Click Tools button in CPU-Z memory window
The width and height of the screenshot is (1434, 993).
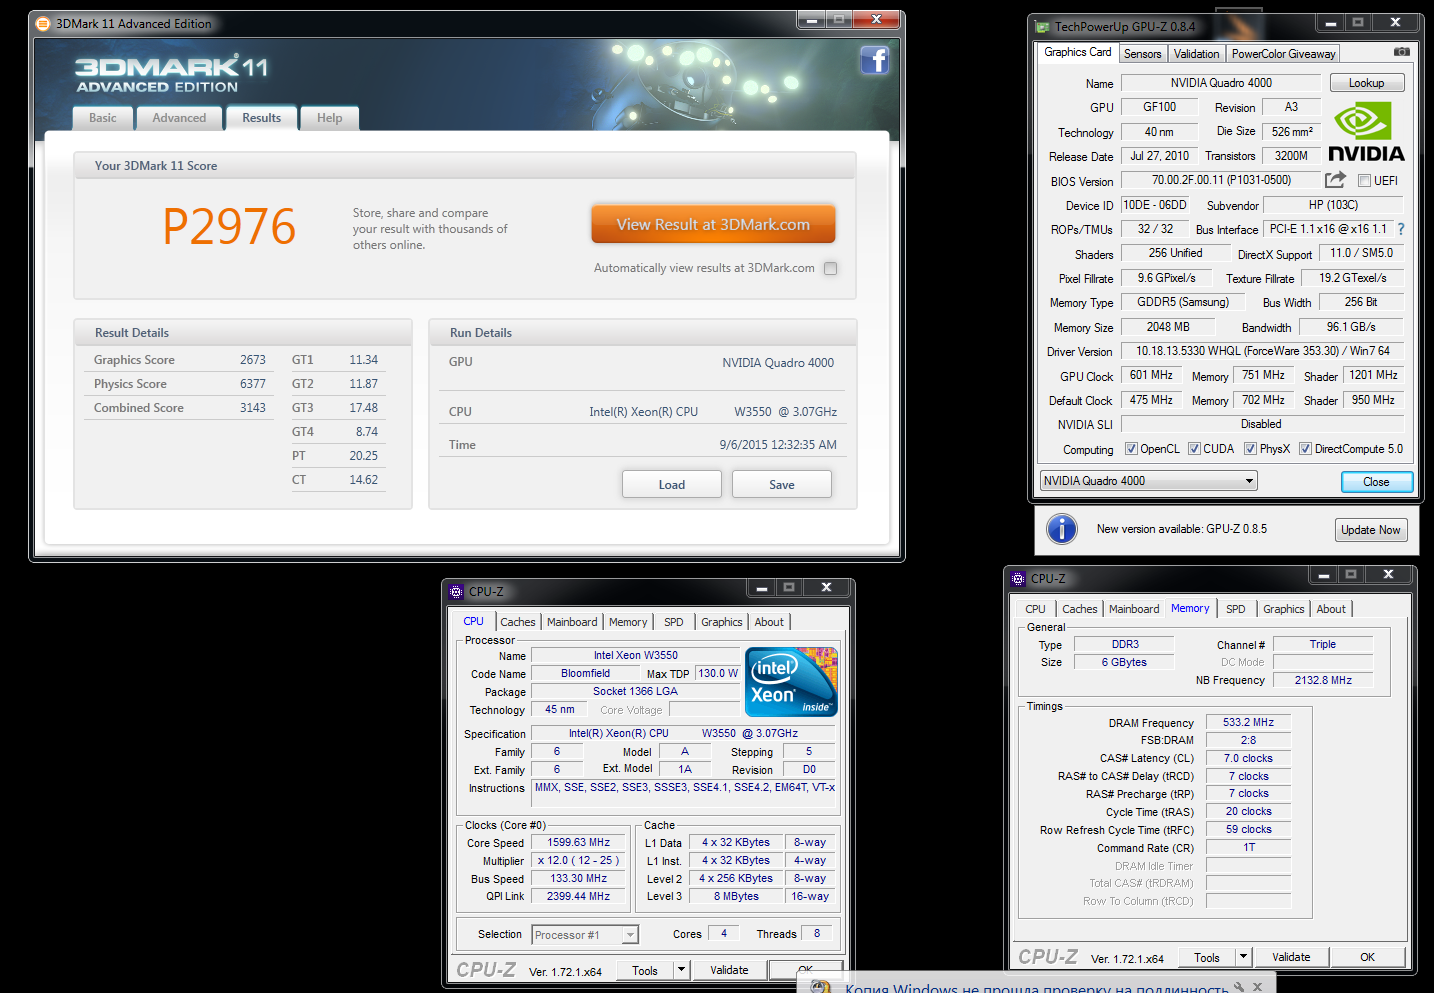coord(1207,957)
